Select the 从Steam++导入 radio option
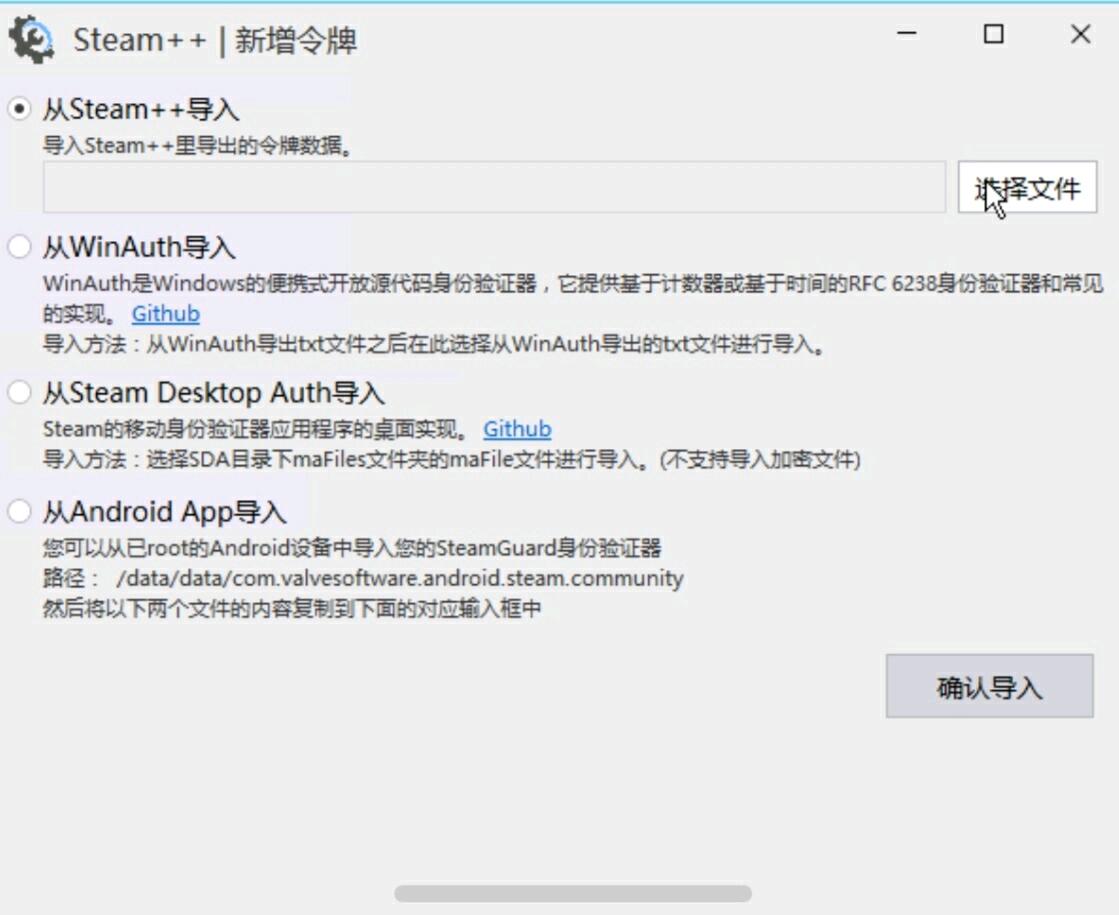 (19, 109)
